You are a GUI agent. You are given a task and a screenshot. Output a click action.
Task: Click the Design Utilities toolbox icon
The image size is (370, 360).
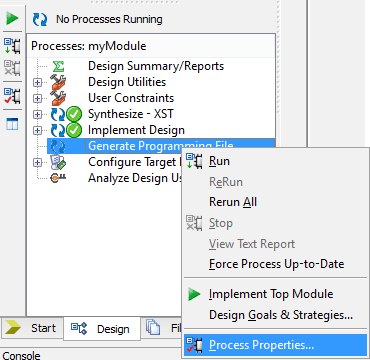click(58, 82)
